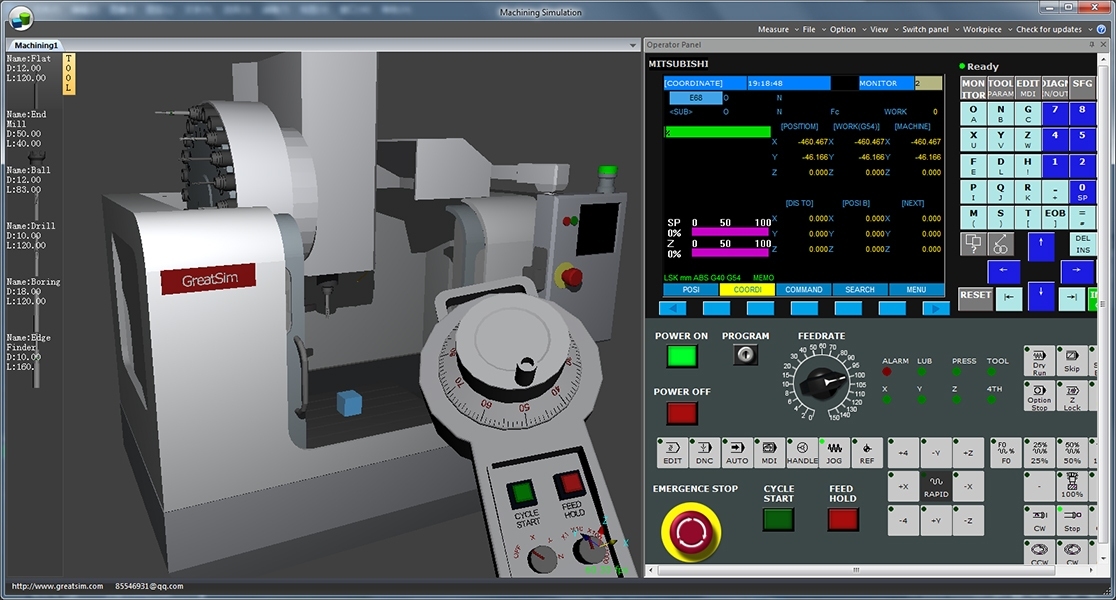
Task: Open the Machining1 document tab
Action: tap(37, 45)
